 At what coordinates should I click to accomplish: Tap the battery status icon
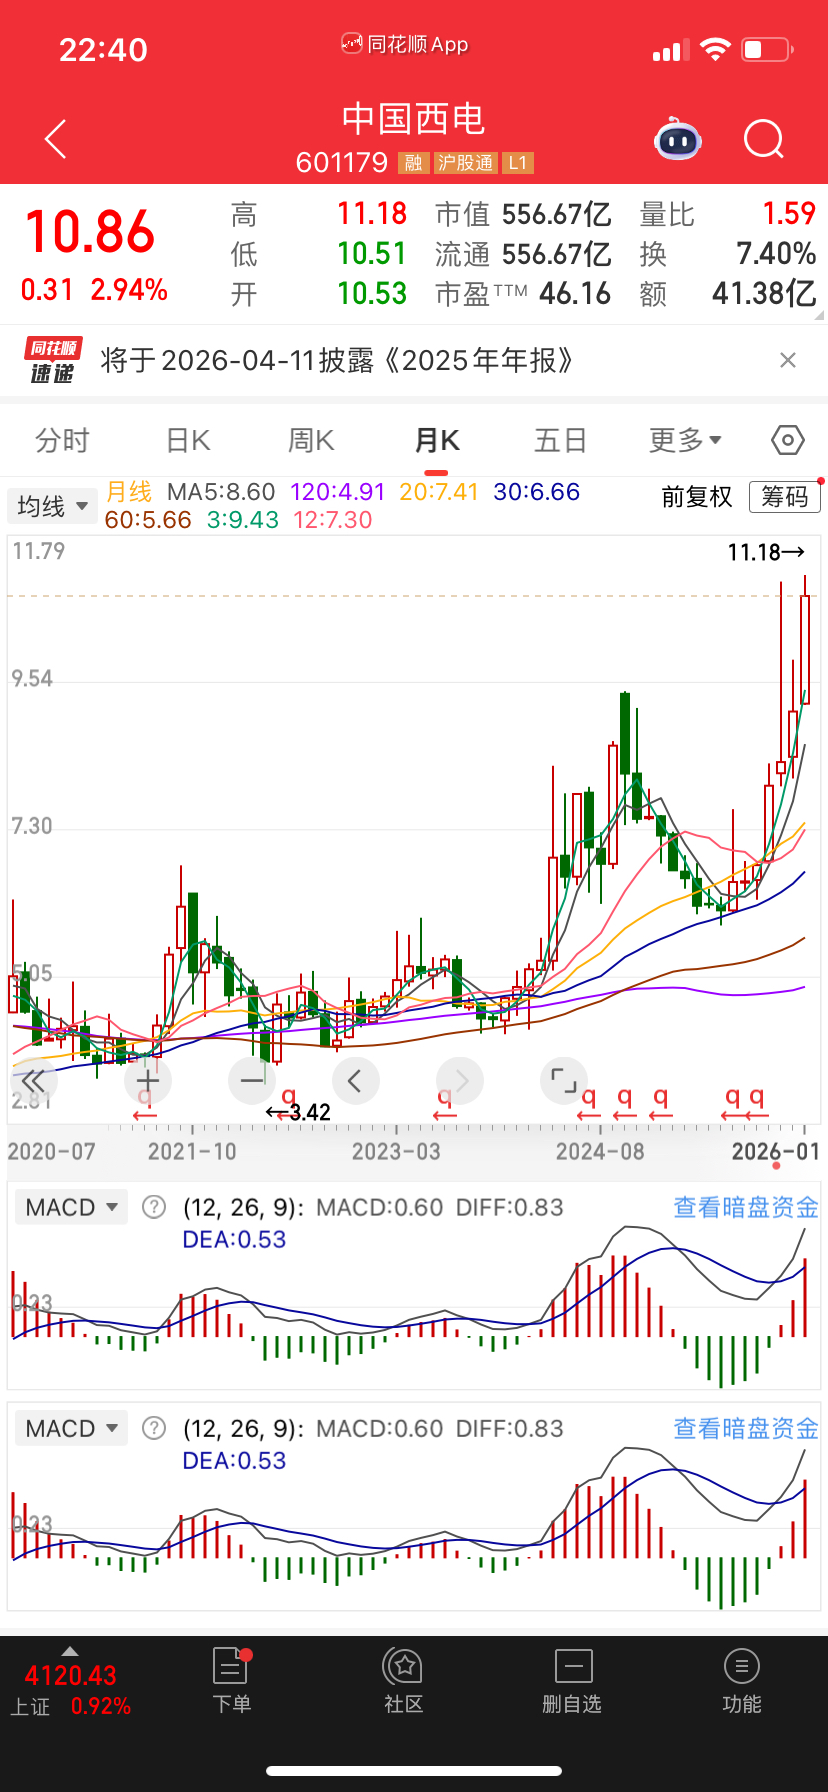(x=768, y=49)
